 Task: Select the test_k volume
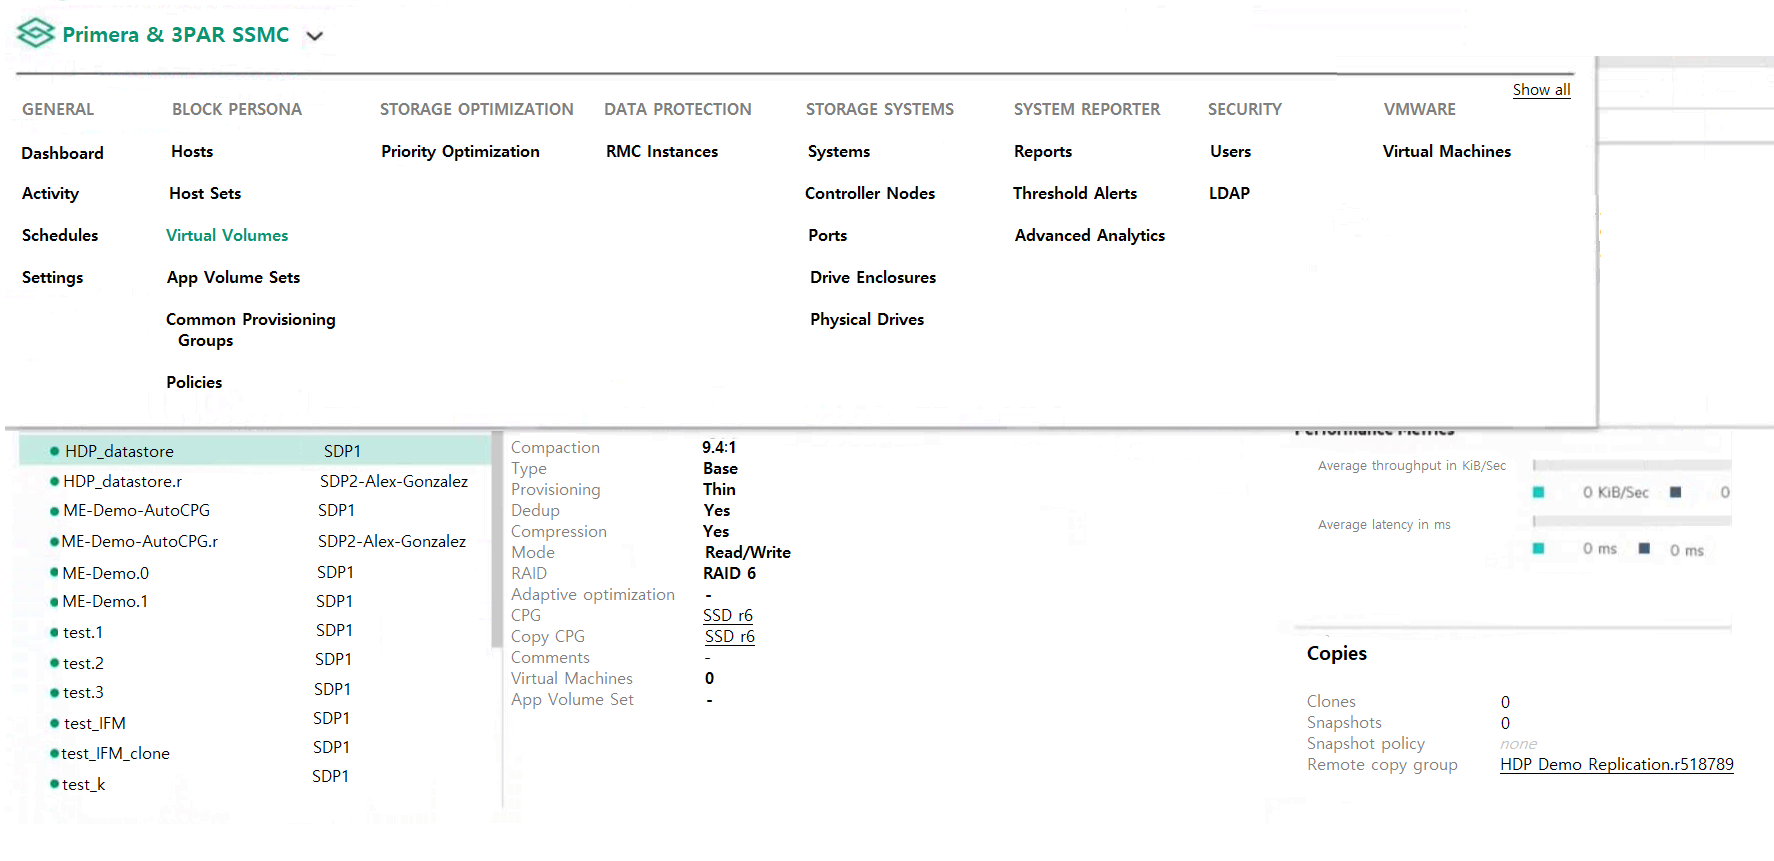pyautogui.click(x=83, y=785)
